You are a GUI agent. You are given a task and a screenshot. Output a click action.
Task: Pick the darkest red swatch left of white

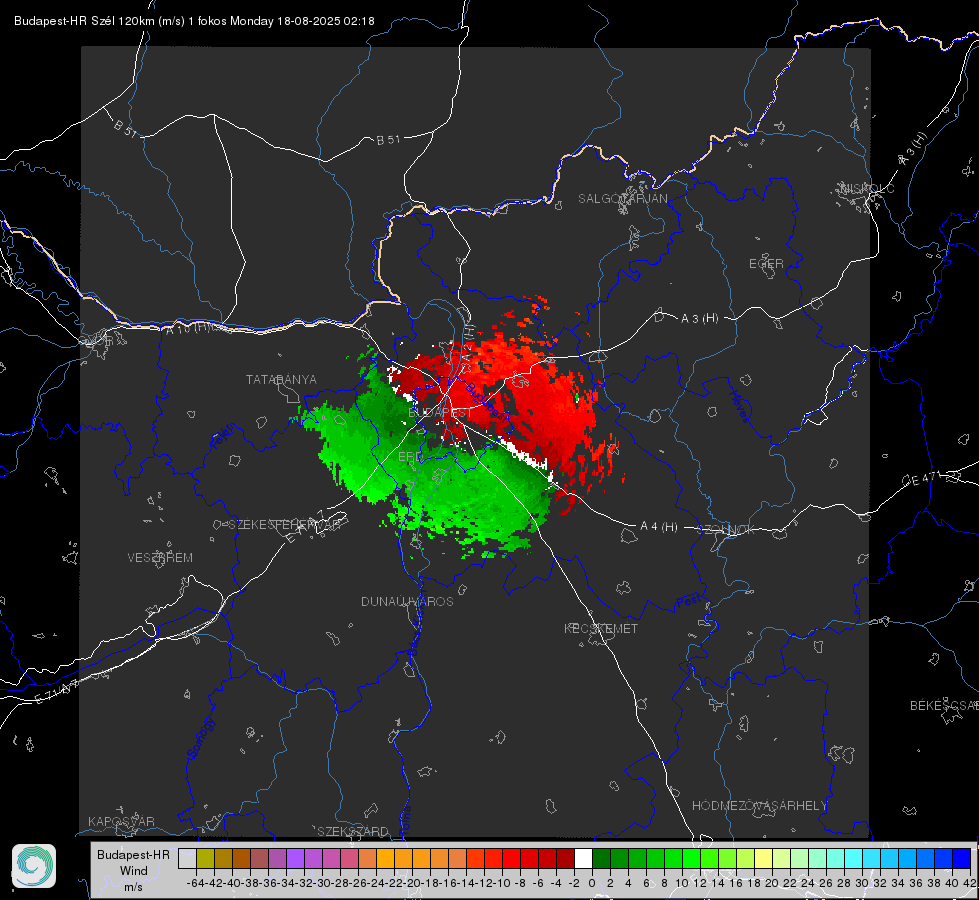coord(565,858)
